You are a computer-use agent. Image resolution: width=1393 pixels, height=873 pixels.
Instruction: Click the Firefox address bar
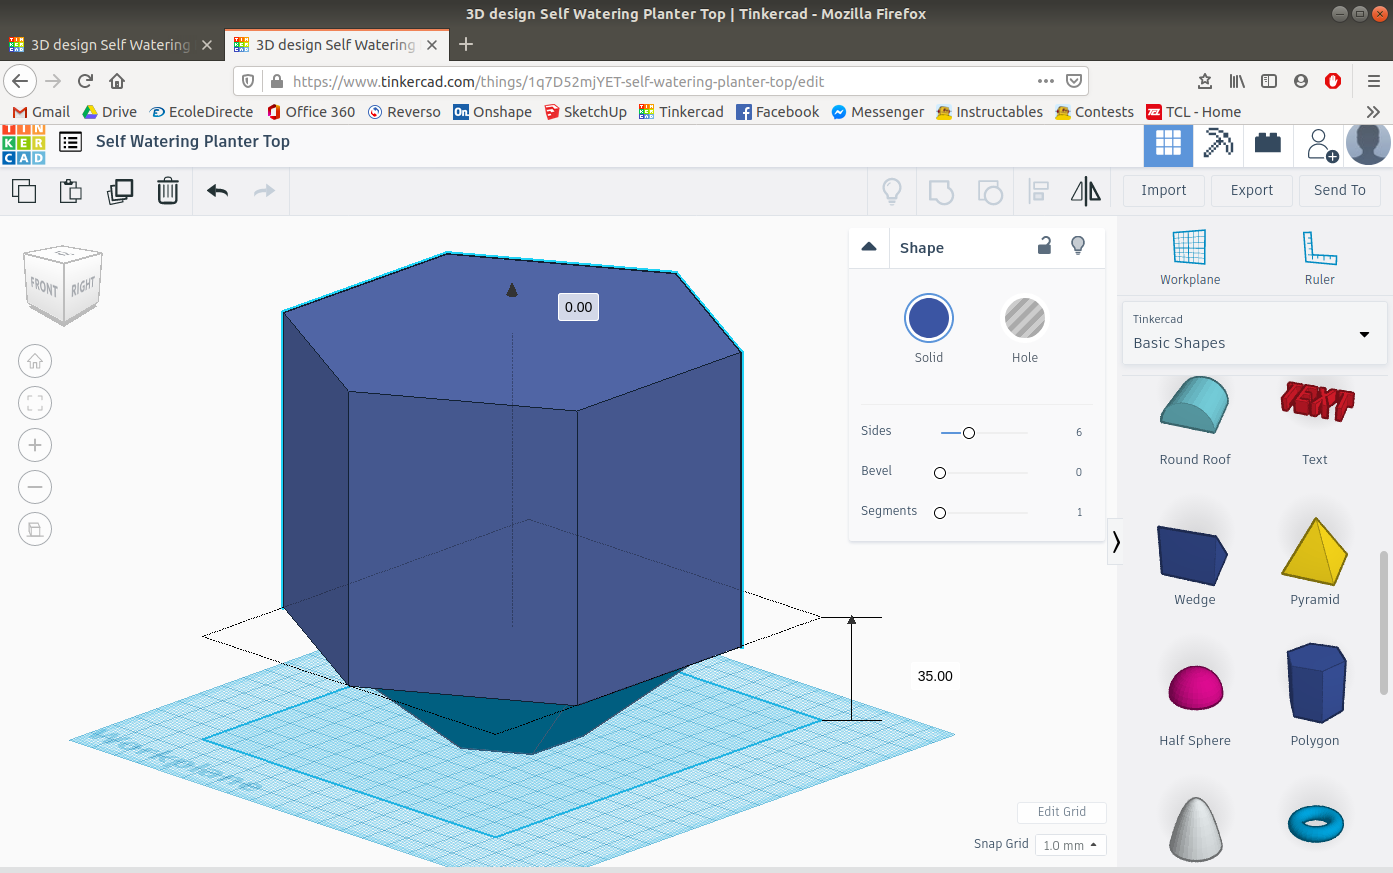[660, 81]
